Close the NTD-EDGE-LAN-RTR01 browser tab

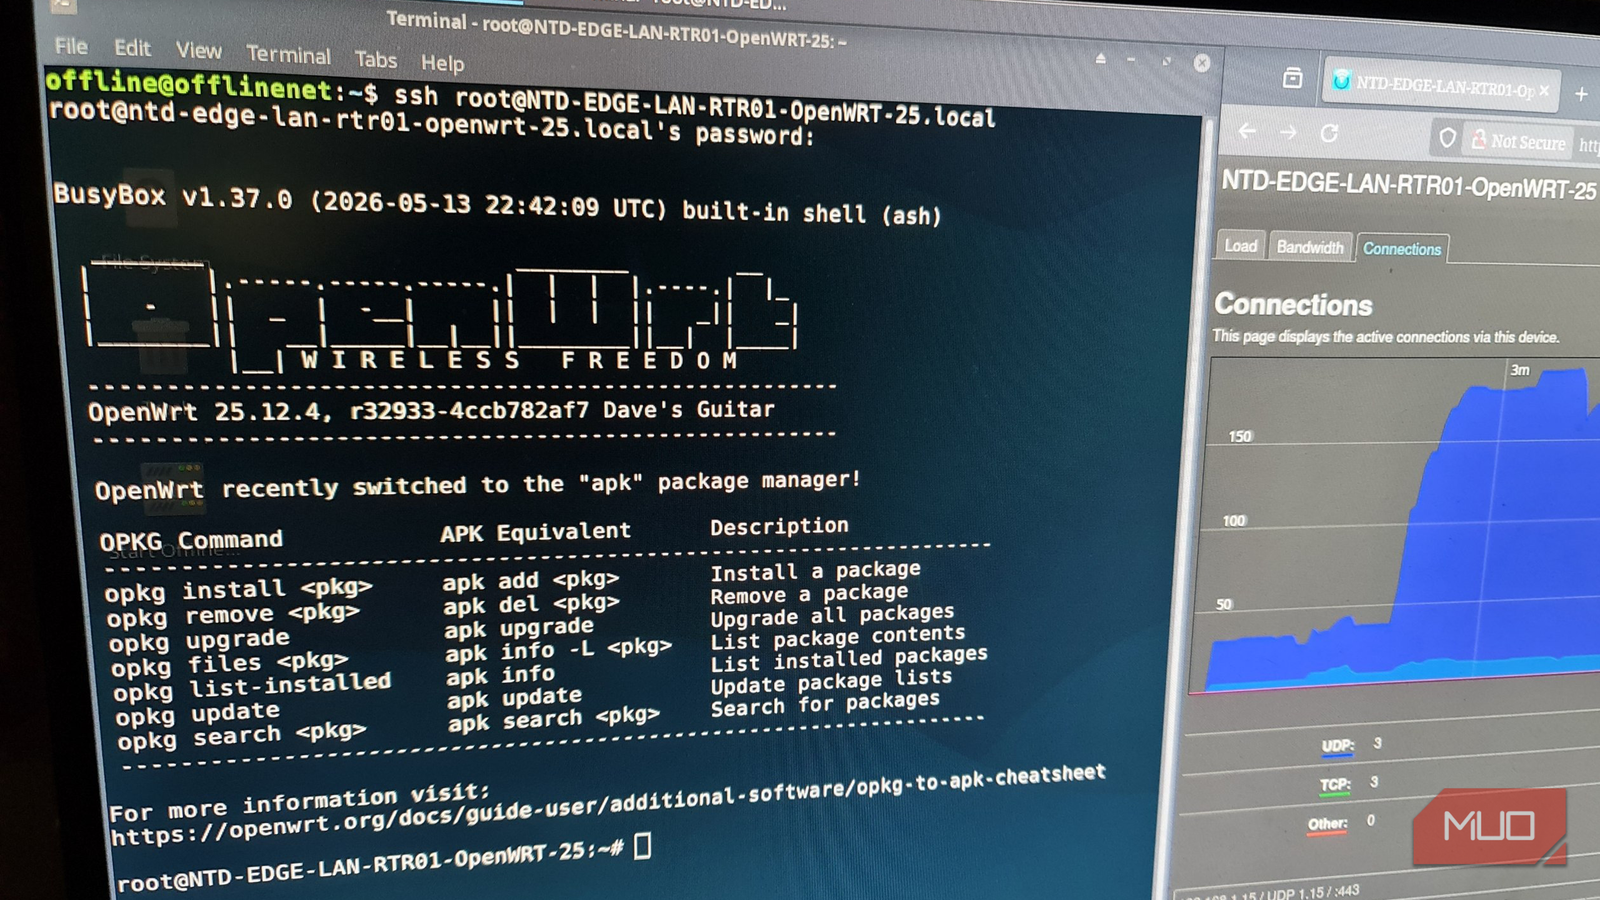tap(1544, 91)
